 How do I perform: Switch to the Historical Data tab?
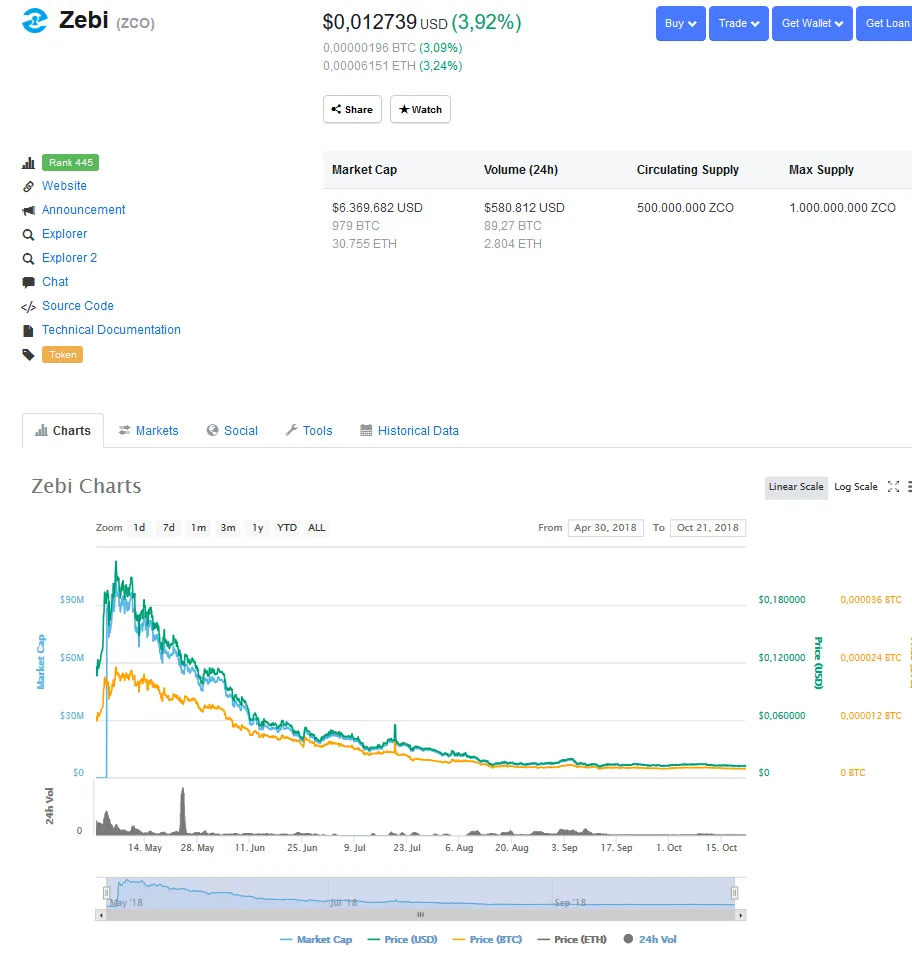[x=410, y=431]
